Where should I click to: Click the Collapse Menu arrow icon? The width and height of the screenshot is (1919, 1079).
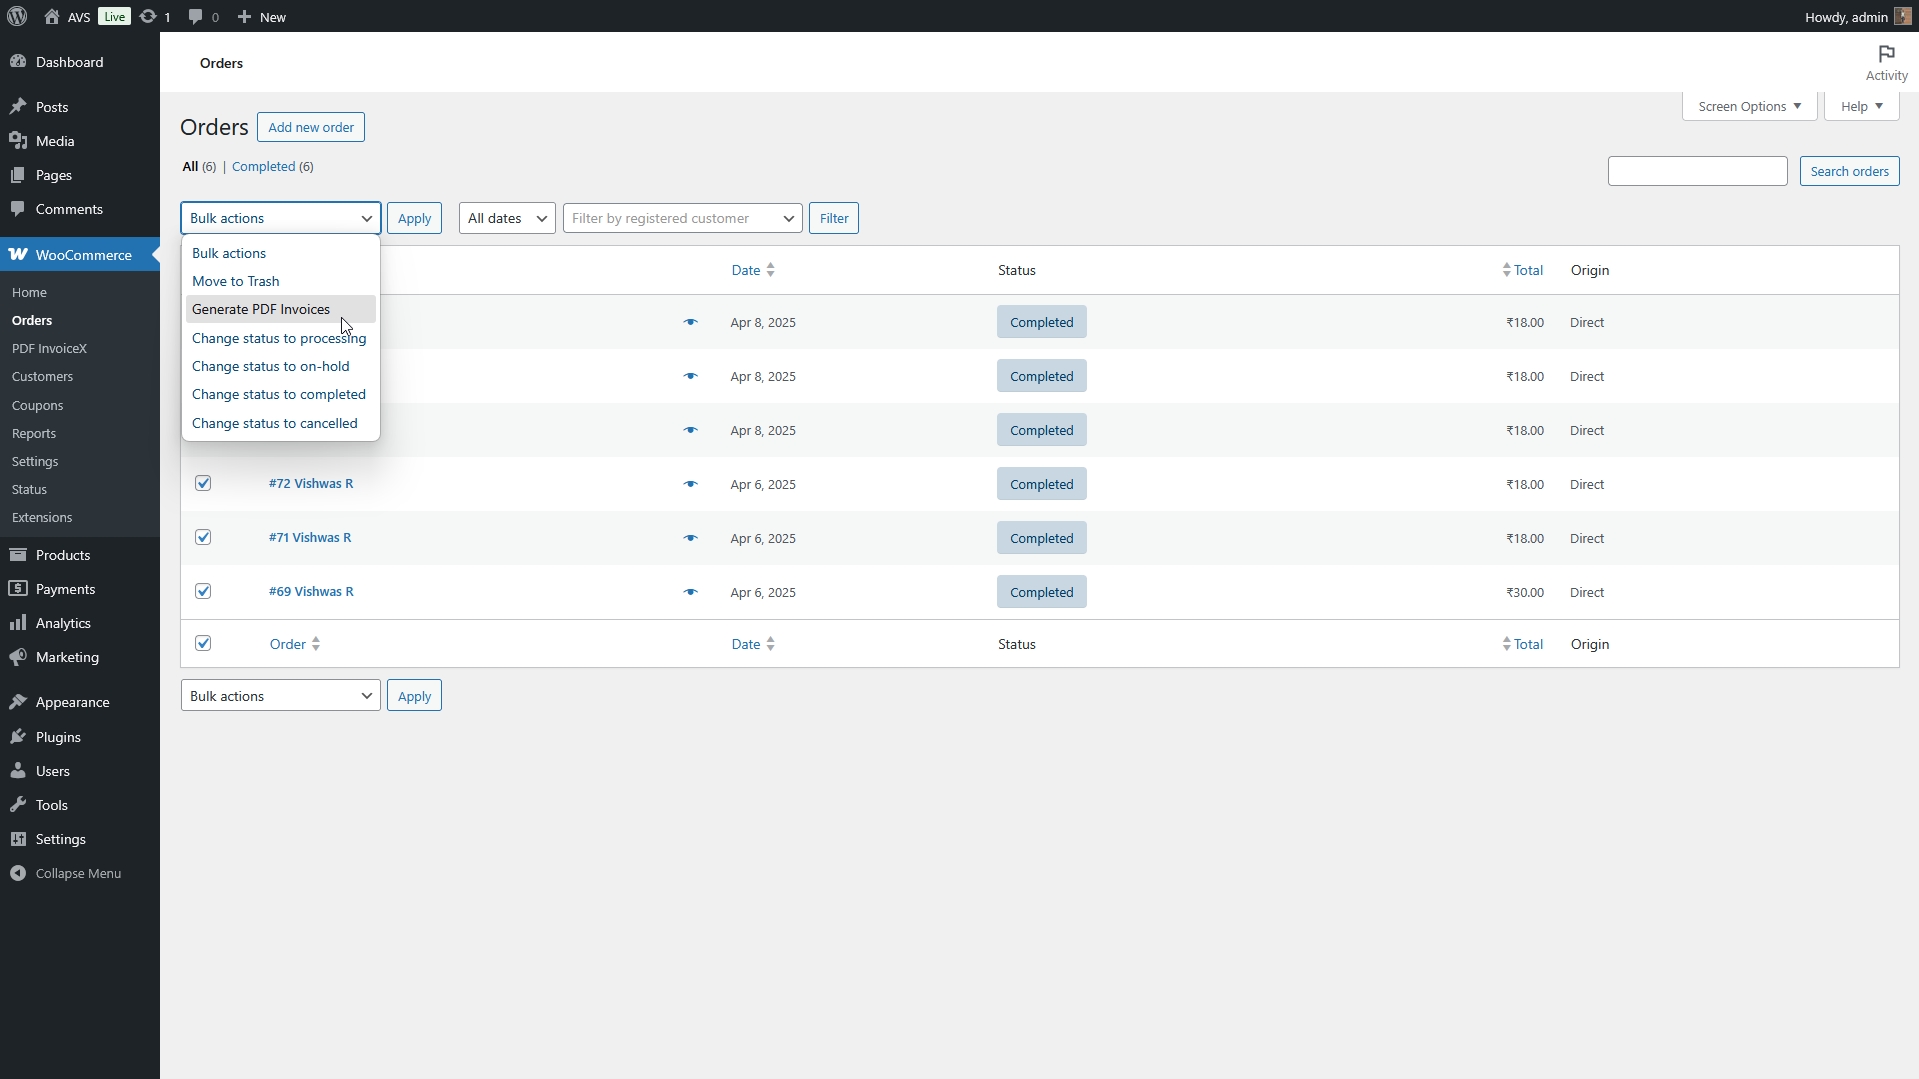(18, 873)
